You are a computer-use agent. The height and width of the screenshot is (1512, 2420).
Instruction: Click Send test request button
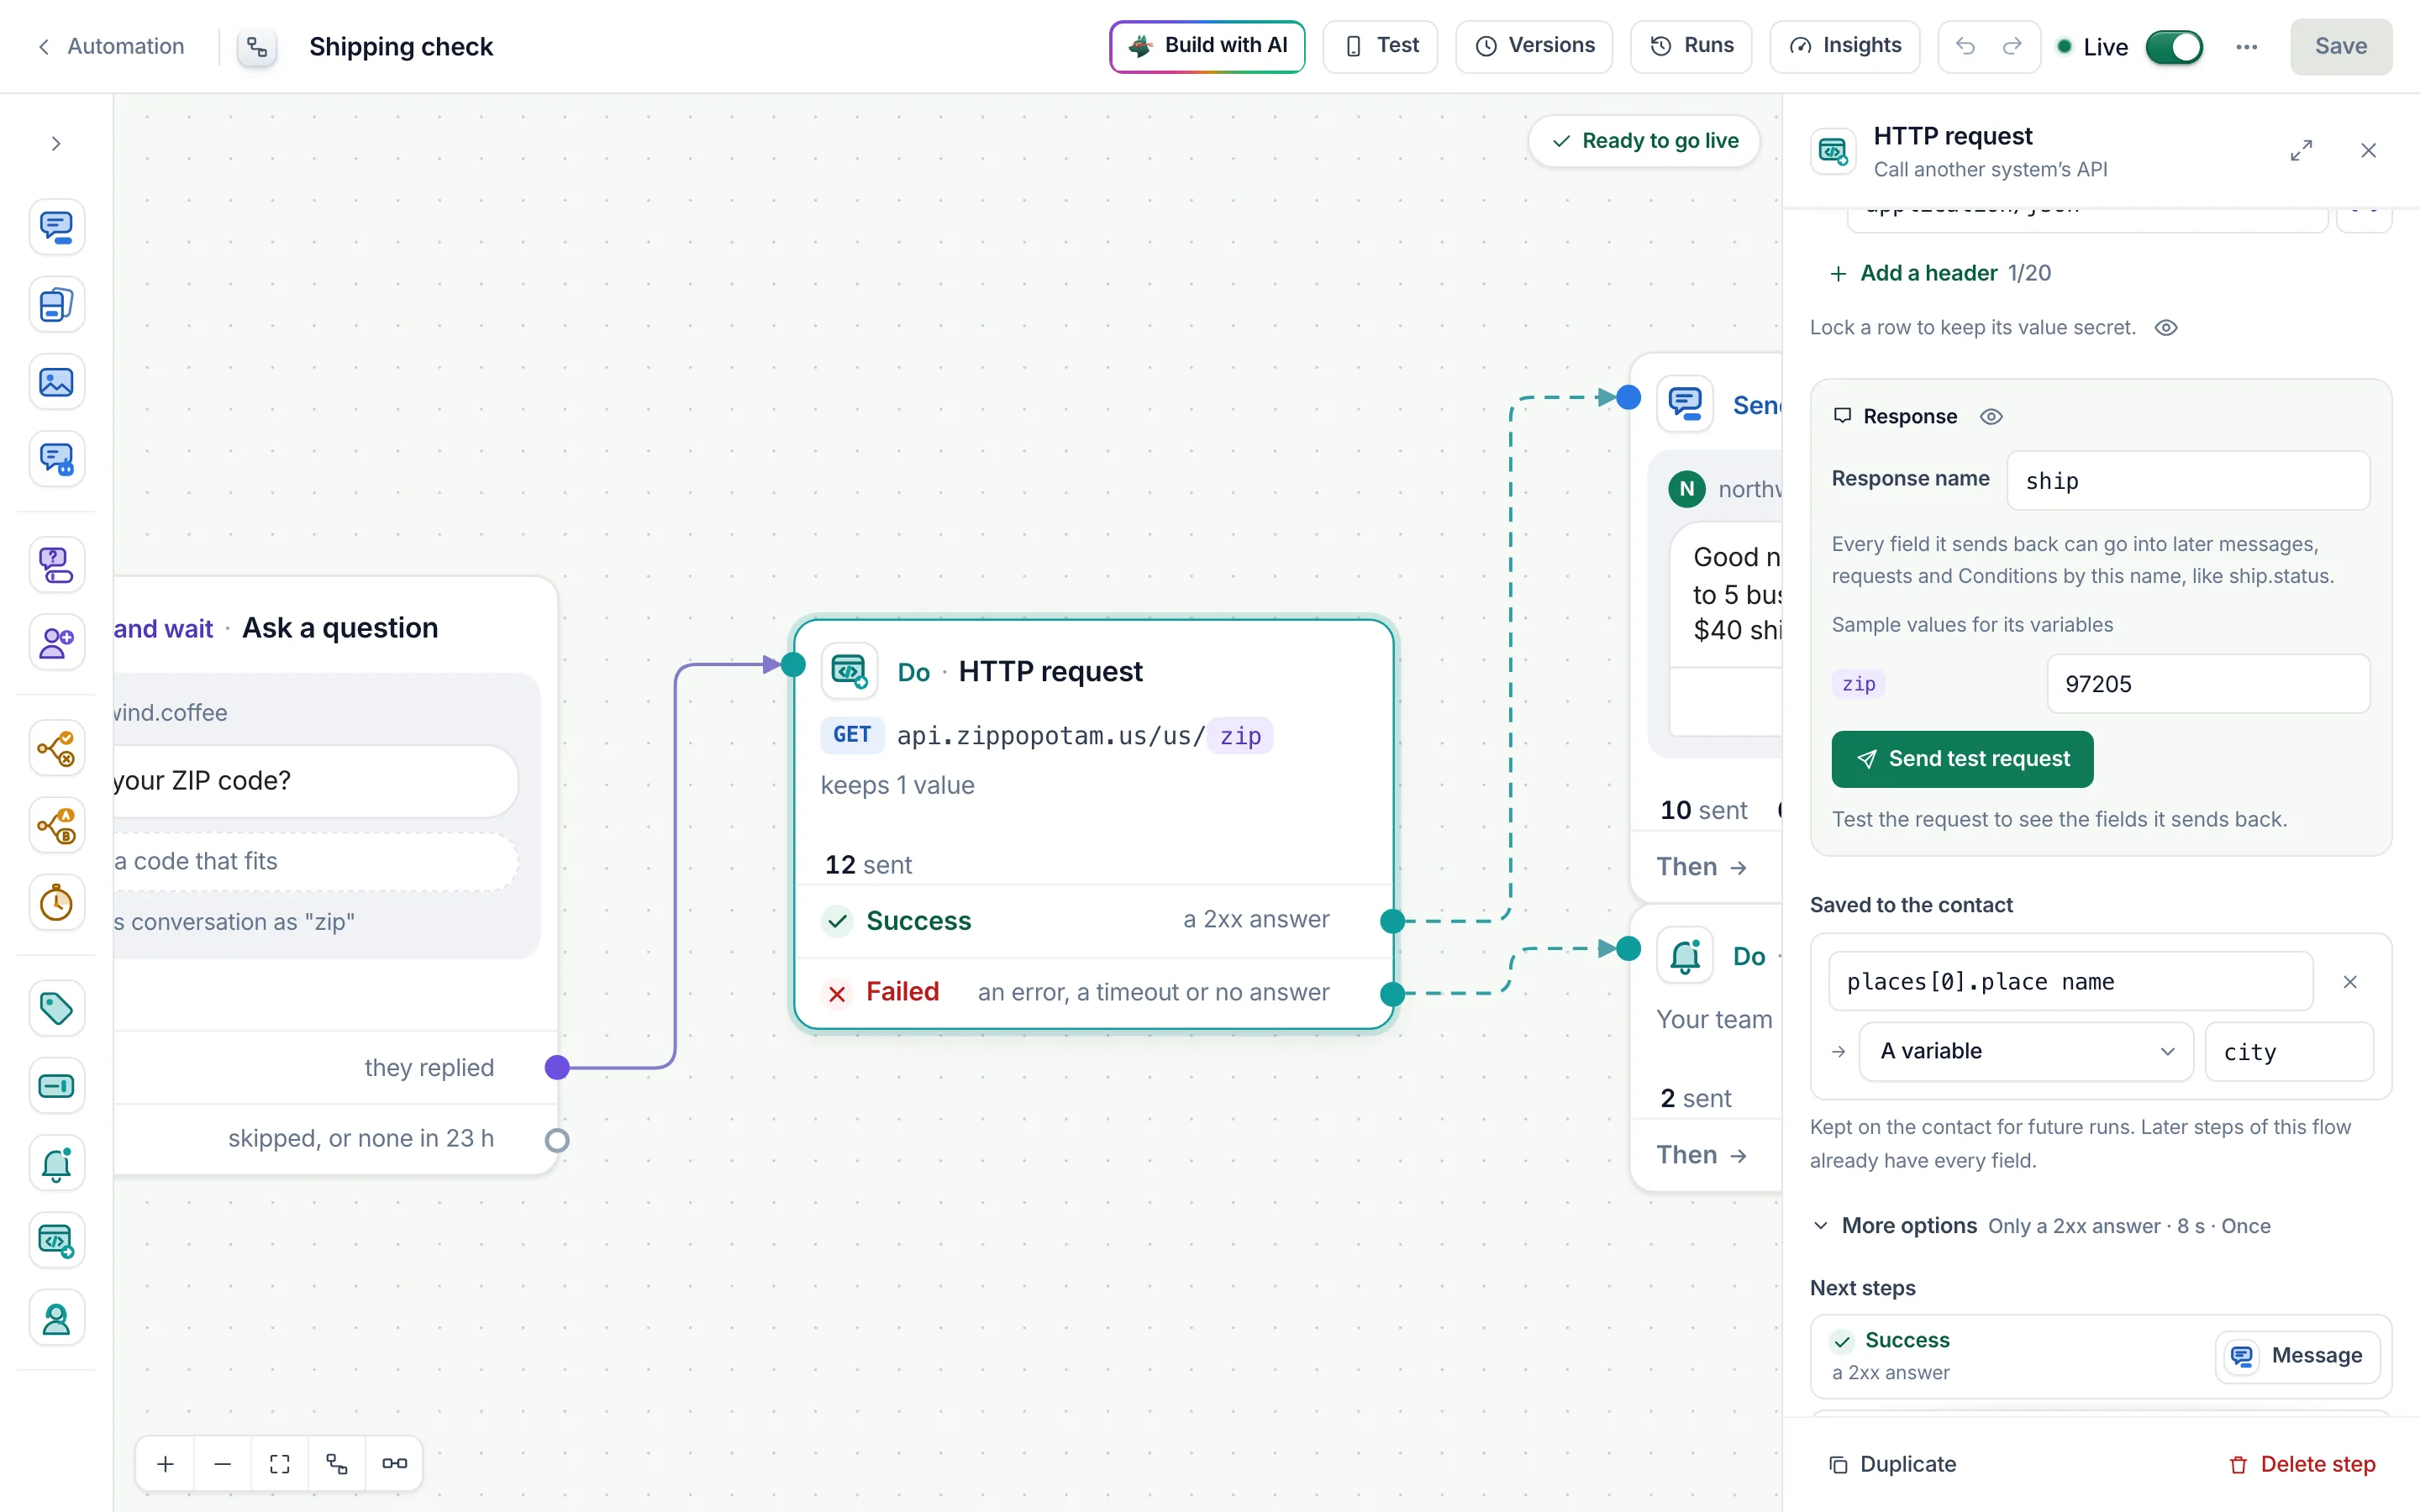(1962, 759)
